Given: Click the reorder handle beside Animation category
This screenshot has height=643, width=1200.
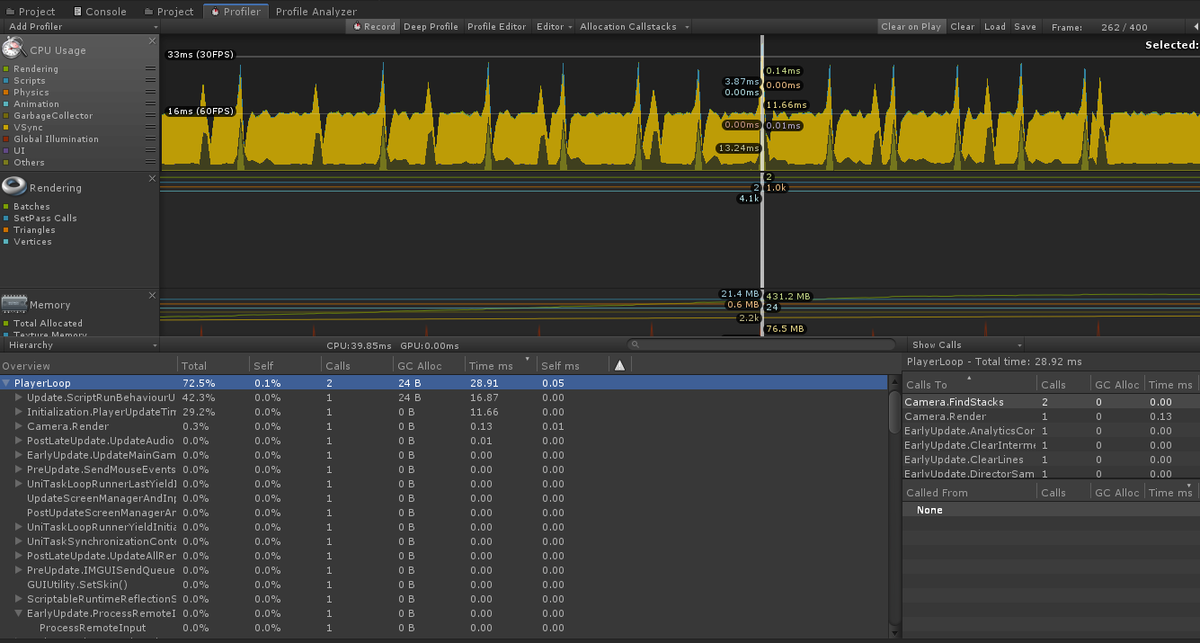Looking at the screenshot, I should (x=151, y=104).
